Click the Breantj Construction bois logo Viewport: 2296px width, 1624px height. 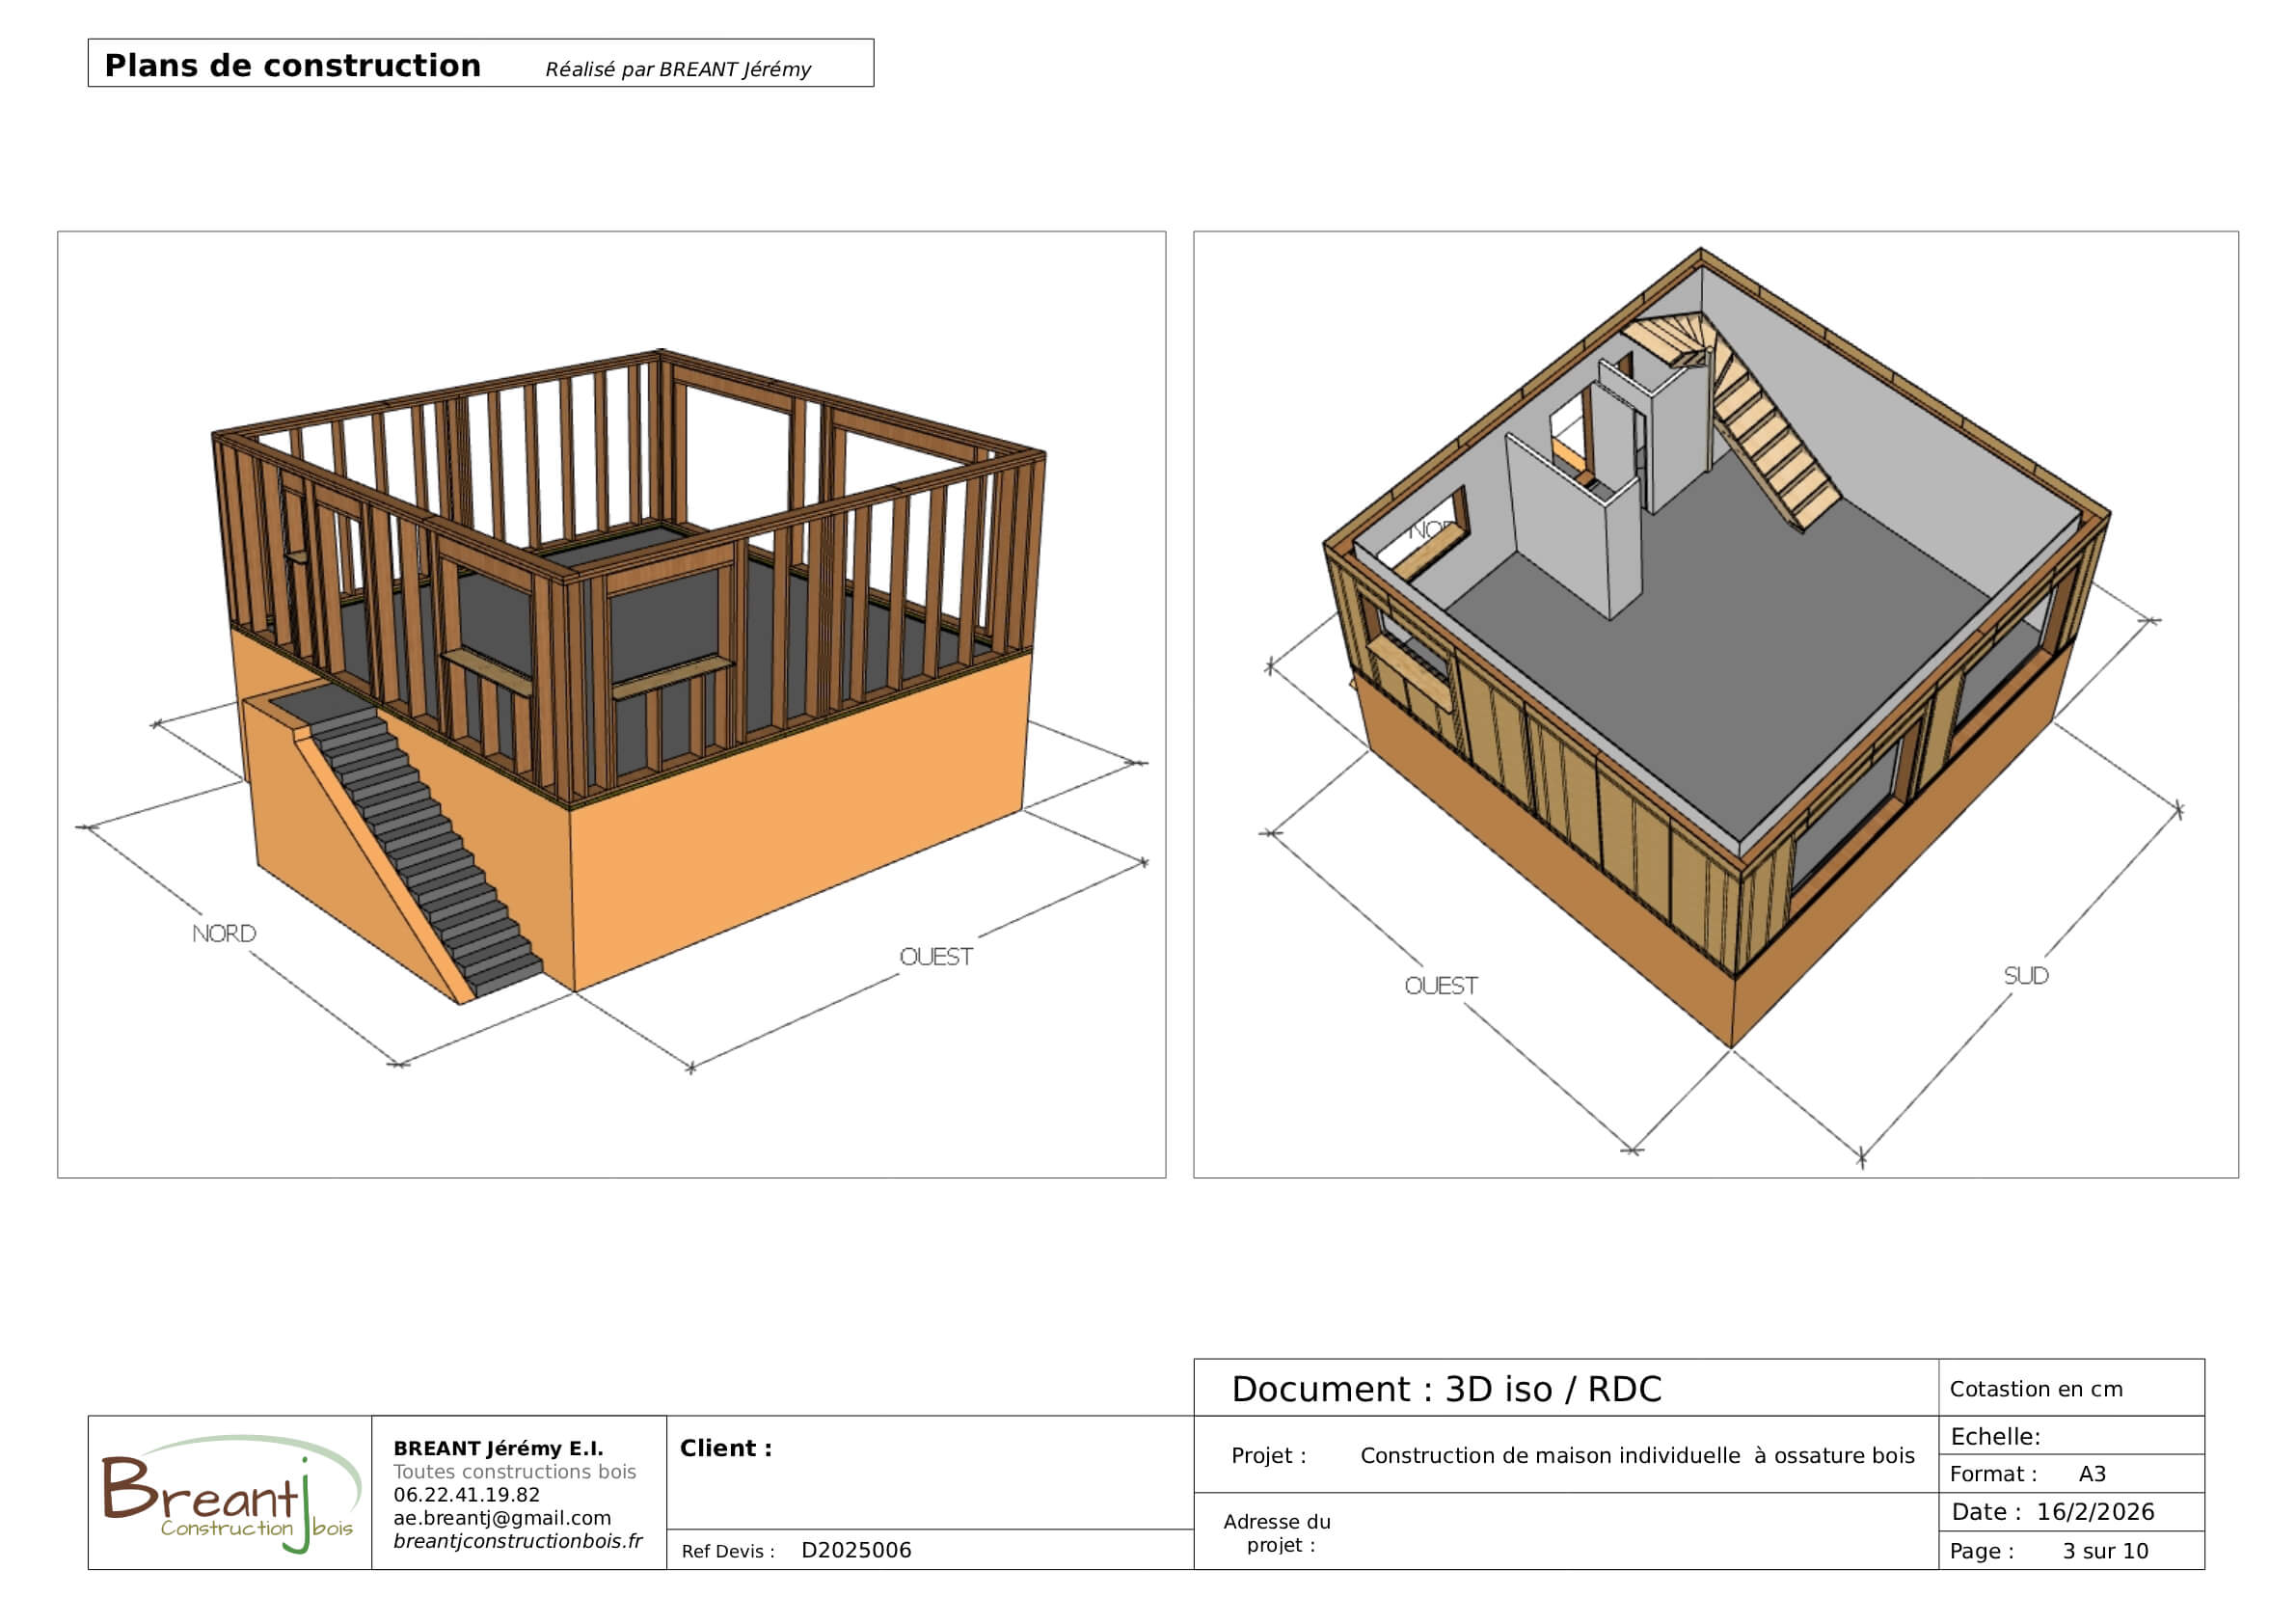[230, 1494]
